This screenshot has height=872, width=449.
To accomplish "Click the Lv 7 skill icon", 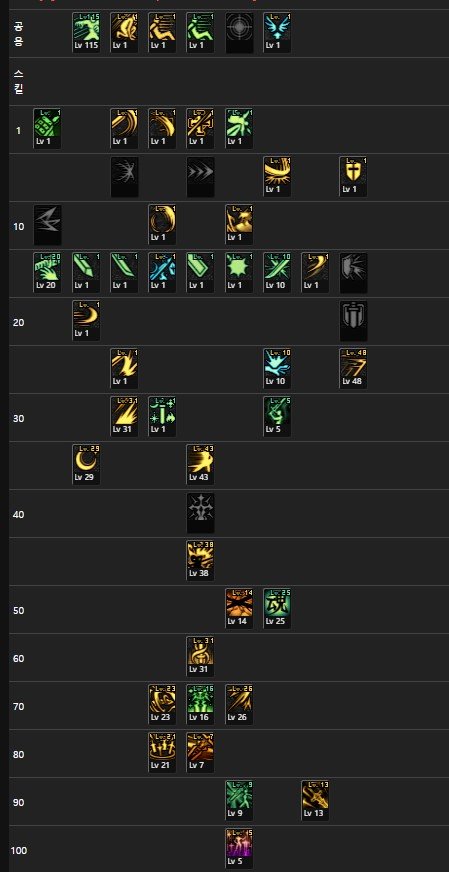I will tap(200, 752).
